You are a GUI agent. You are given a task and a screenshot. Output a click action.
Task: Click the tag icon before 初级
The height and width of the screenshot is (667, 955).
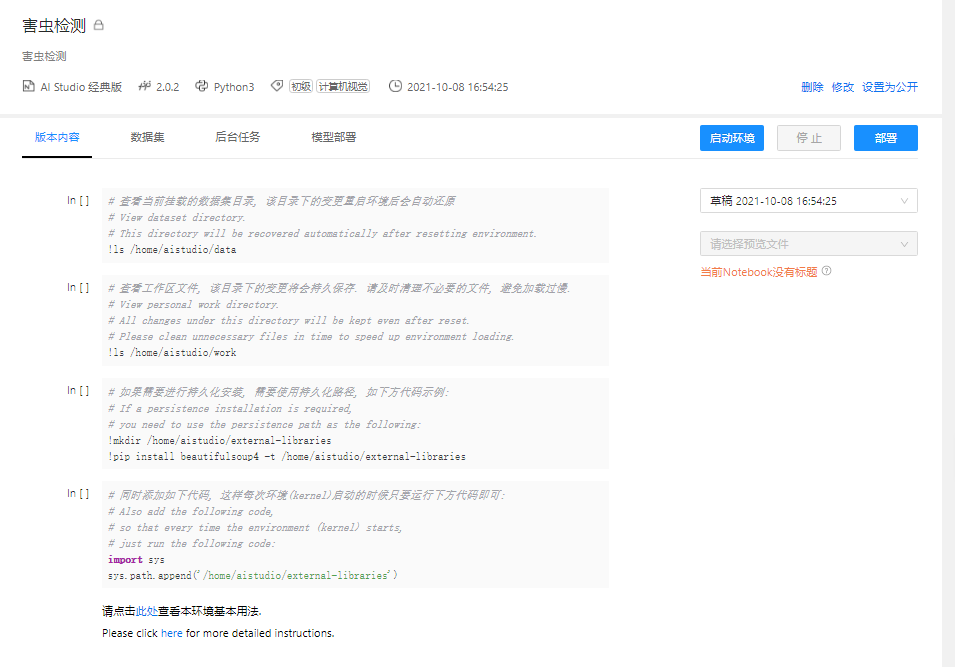277,86
